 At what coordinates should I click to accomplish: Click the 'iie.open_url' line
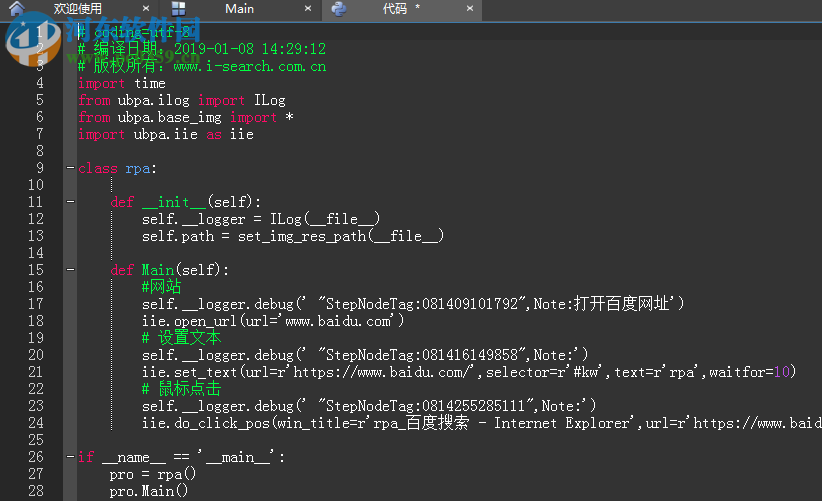tap(273, 321)
